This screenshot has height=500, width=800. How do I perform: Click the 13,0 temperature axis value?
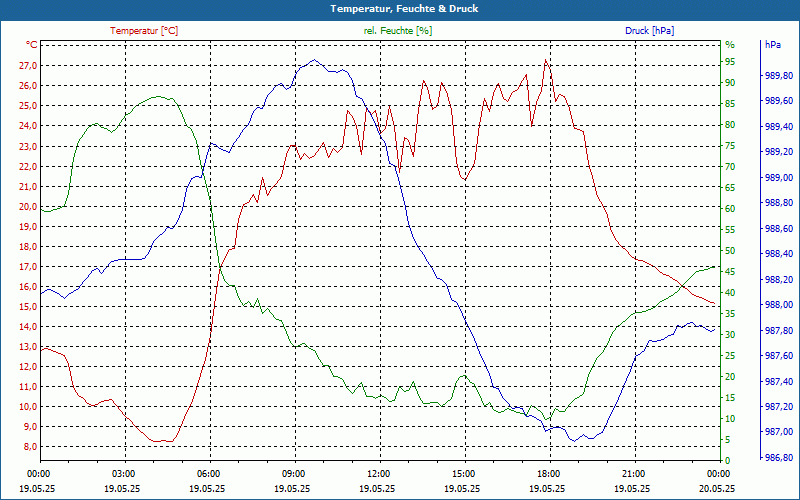(x=28, y=346)
